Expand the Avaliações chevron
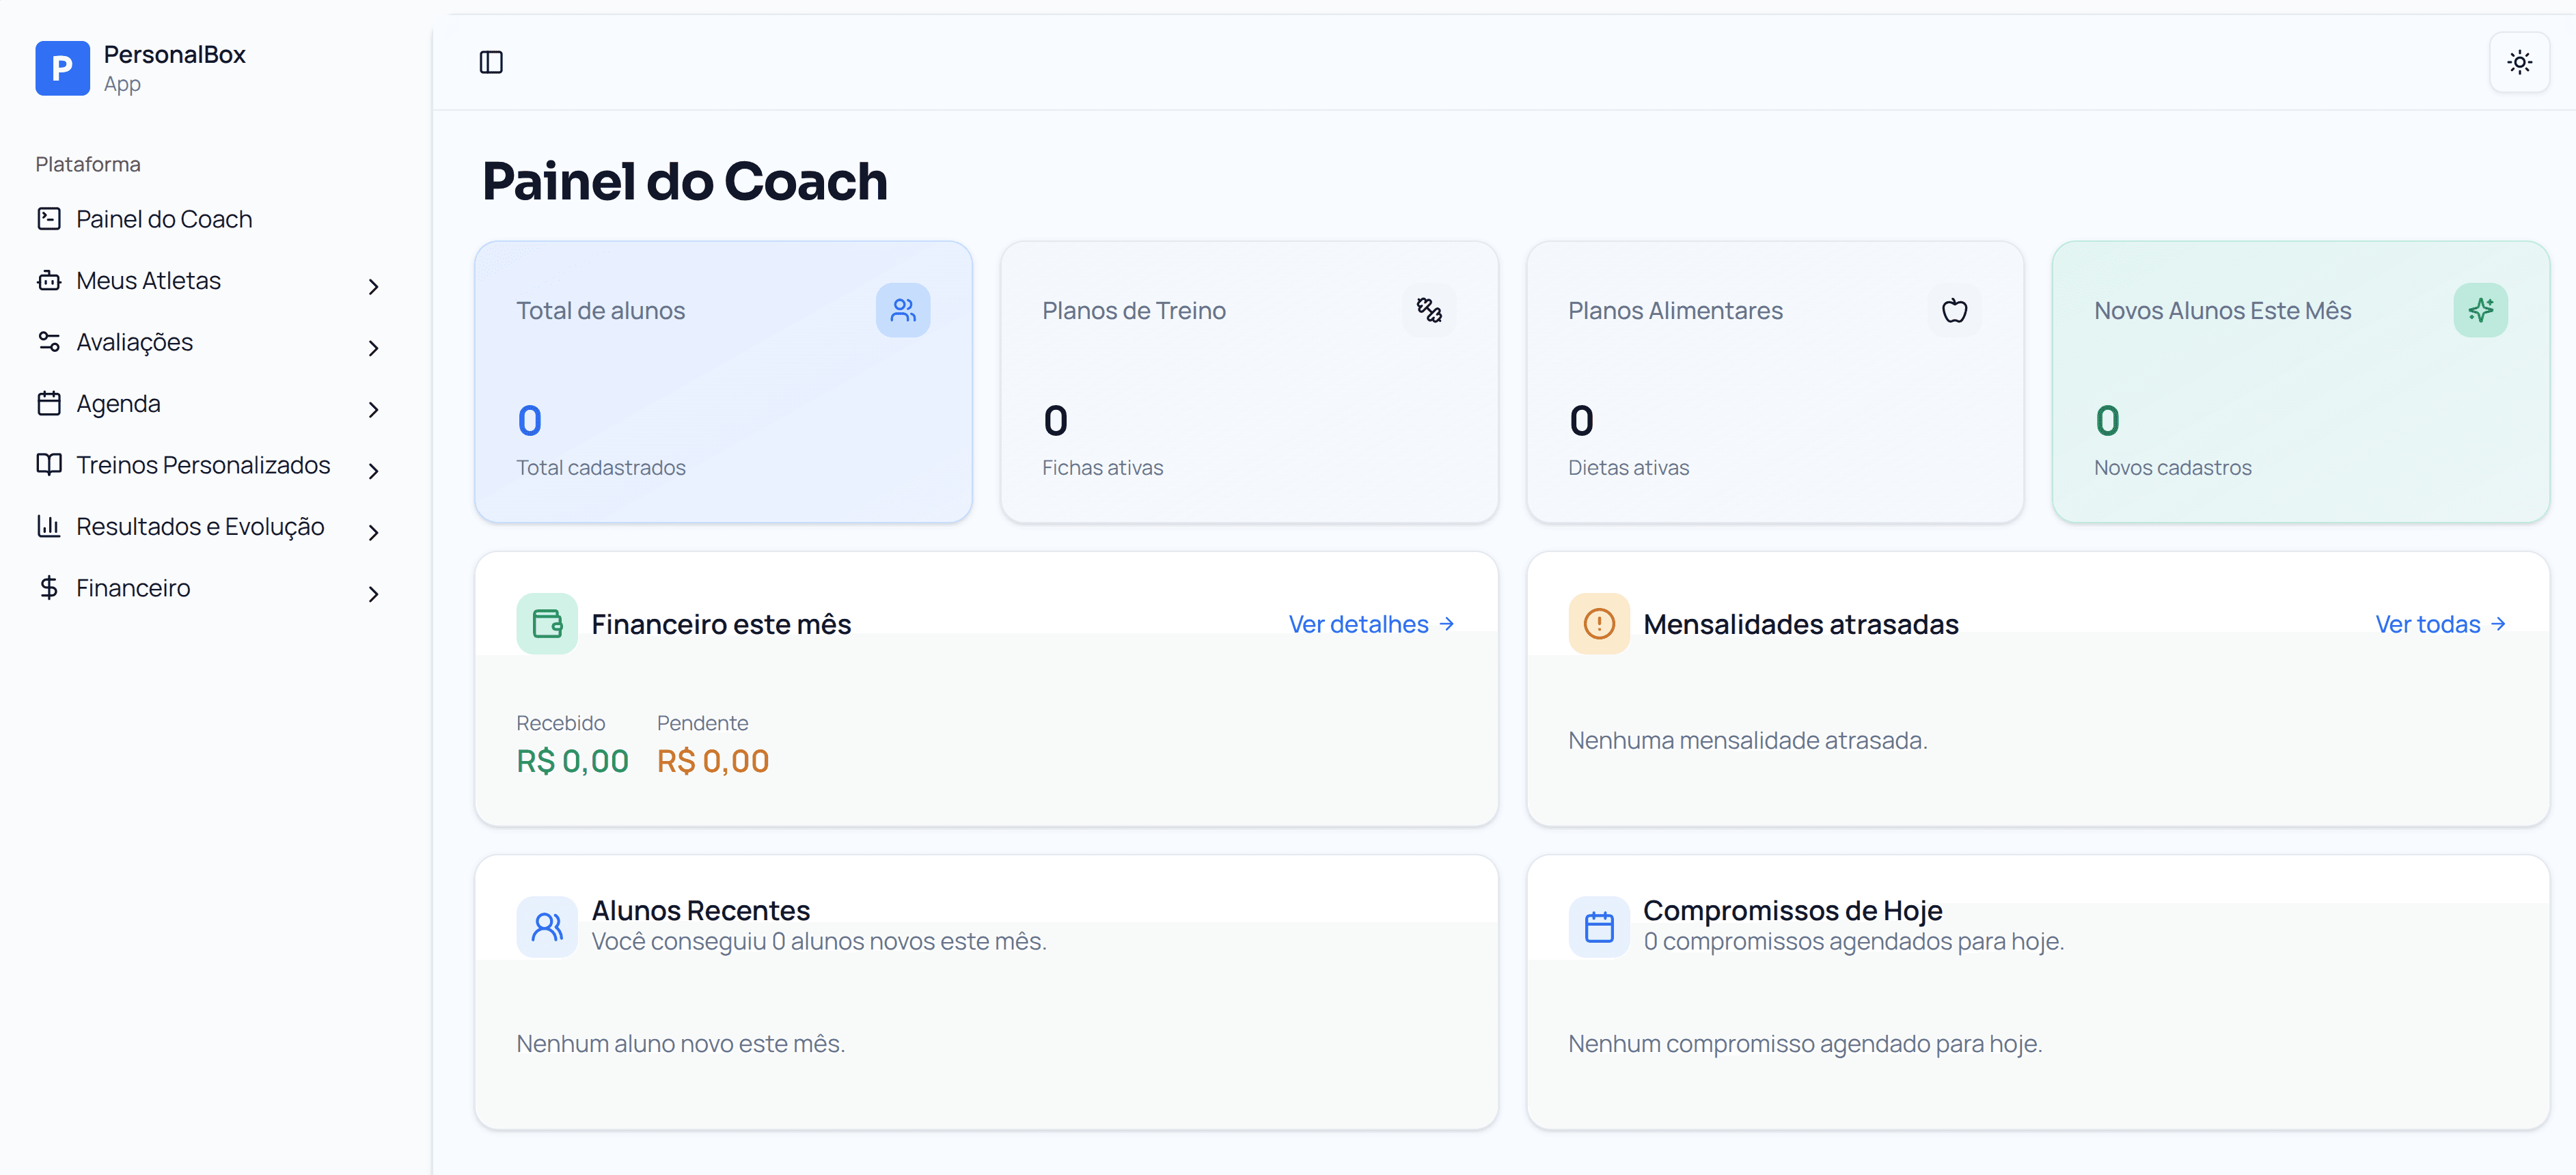 tap(373, 348)
